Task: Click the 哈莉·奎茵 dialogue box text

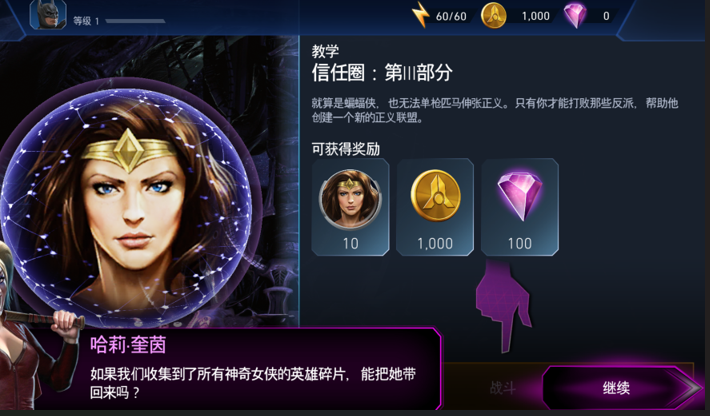Action: click(x=252, y=383)
